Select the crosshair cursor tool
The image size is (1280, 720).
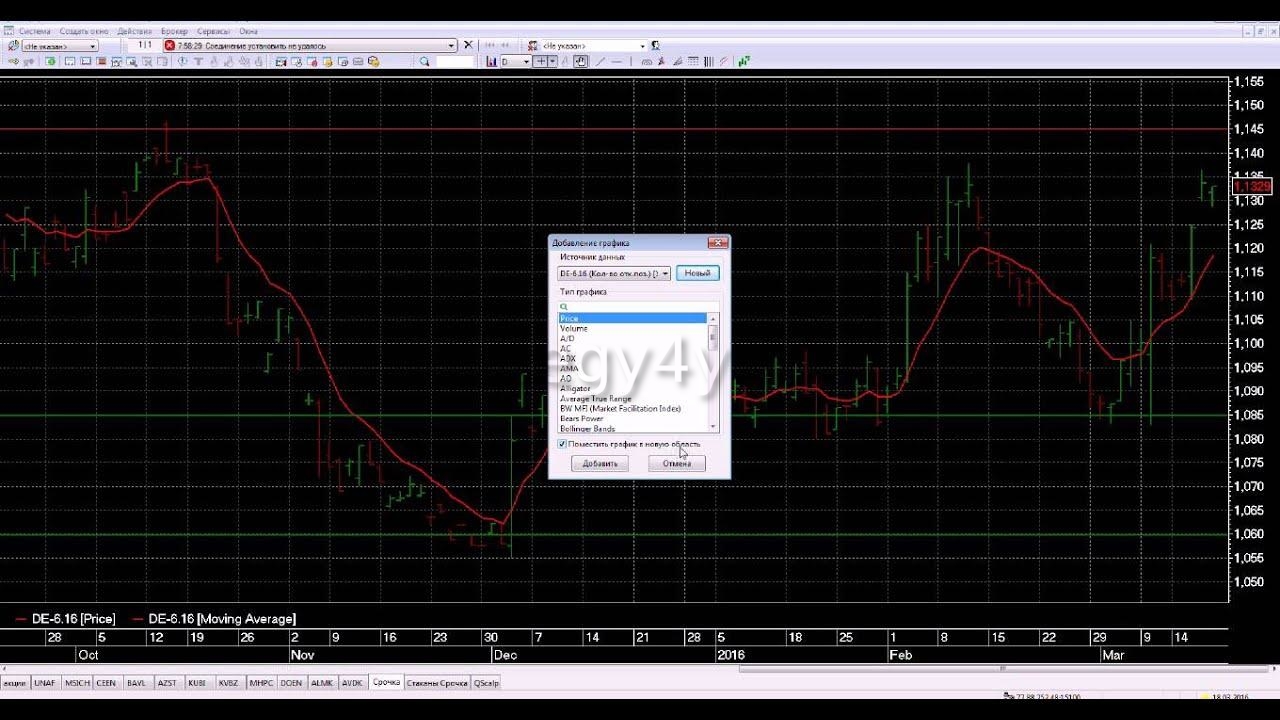coord(541,62)
